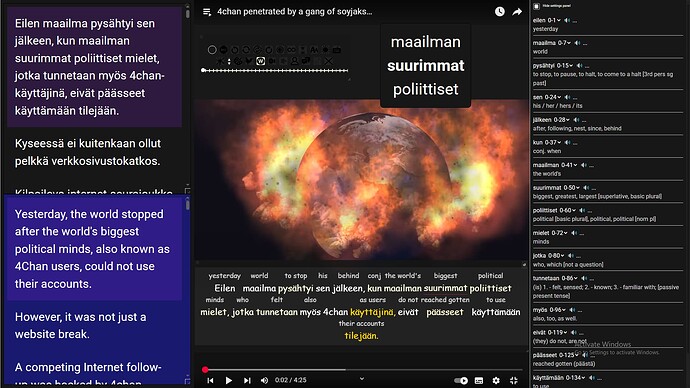Play the video with the play button
The width and height of the screenshot is (690, 388).
(x=228, y=381)
